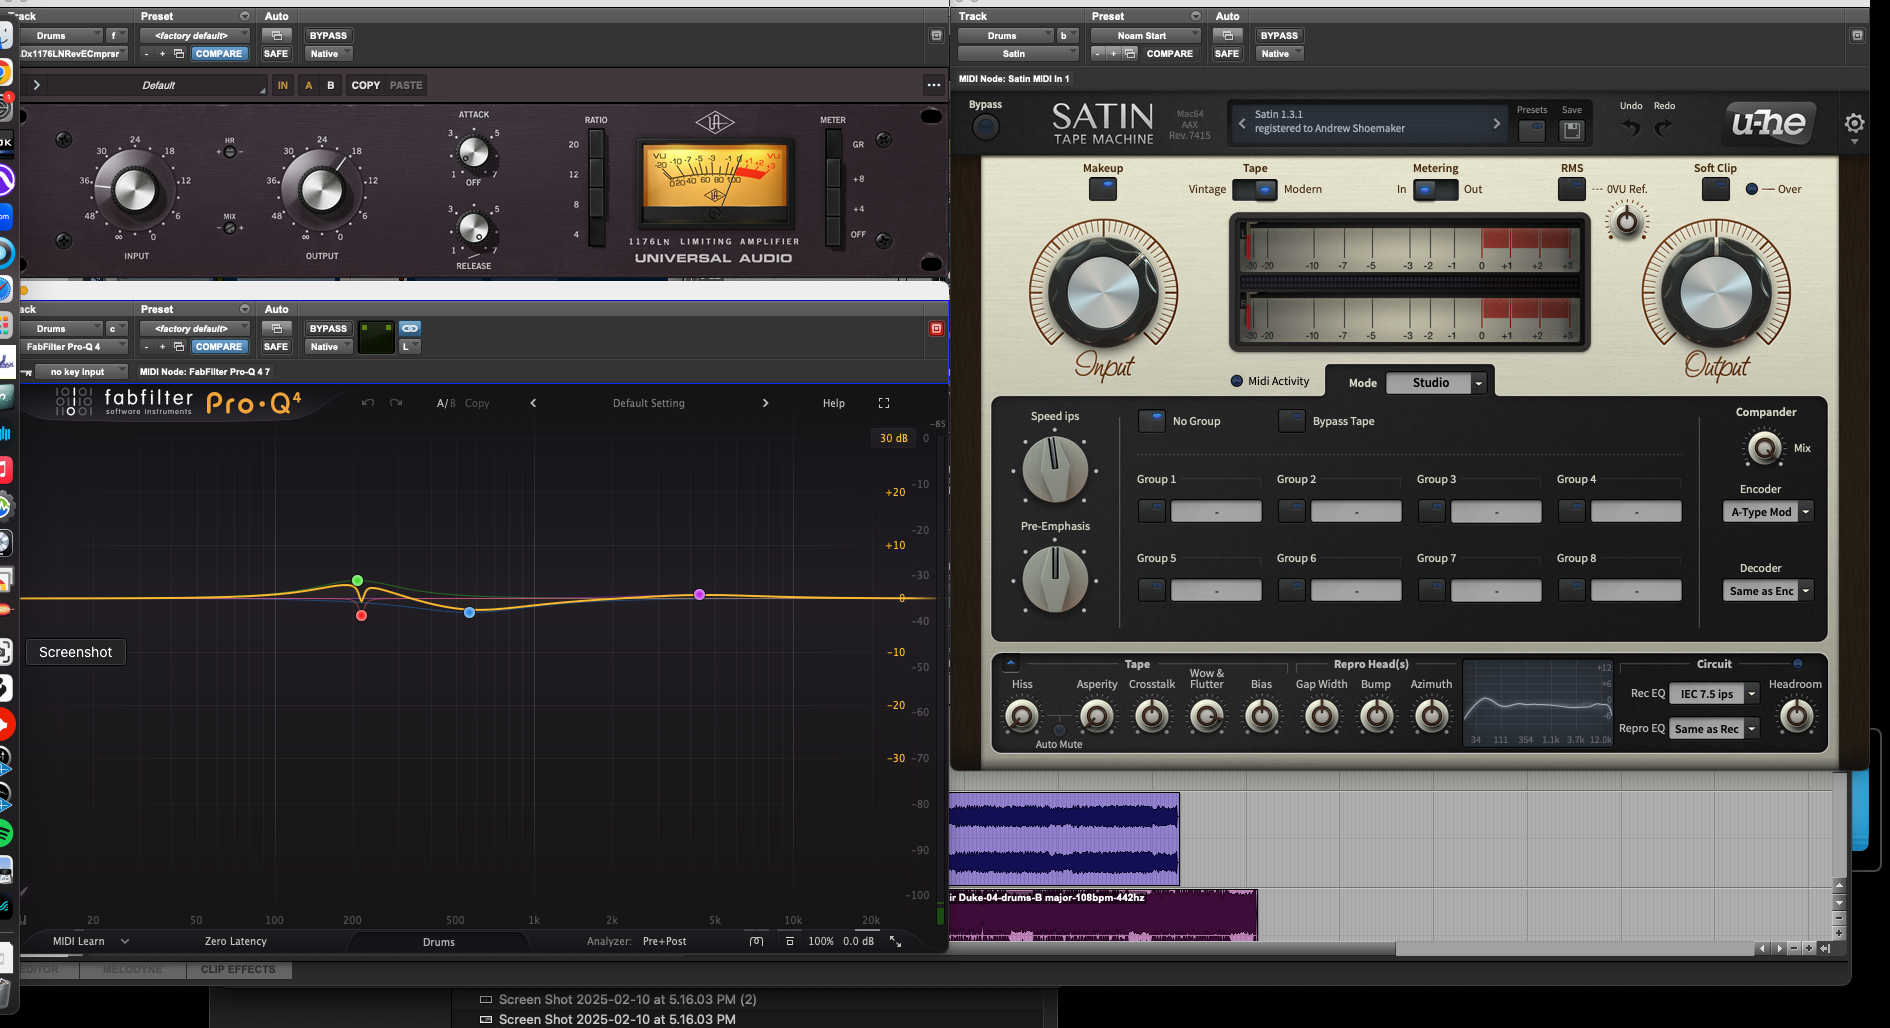The height and width of the screenshot is (1028, 1890).
Task: Select the MELODYNE tab
Action: (x=133, y=970)
